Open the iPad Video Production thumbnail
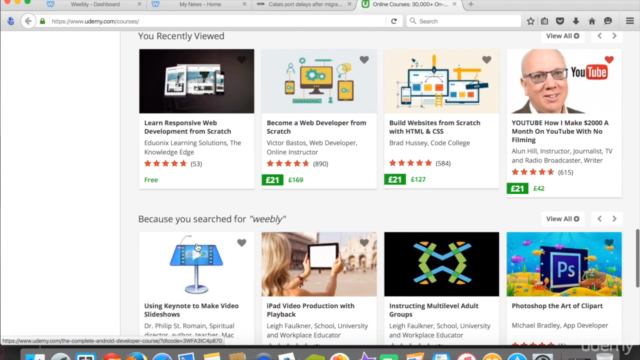 pos(319,264)
